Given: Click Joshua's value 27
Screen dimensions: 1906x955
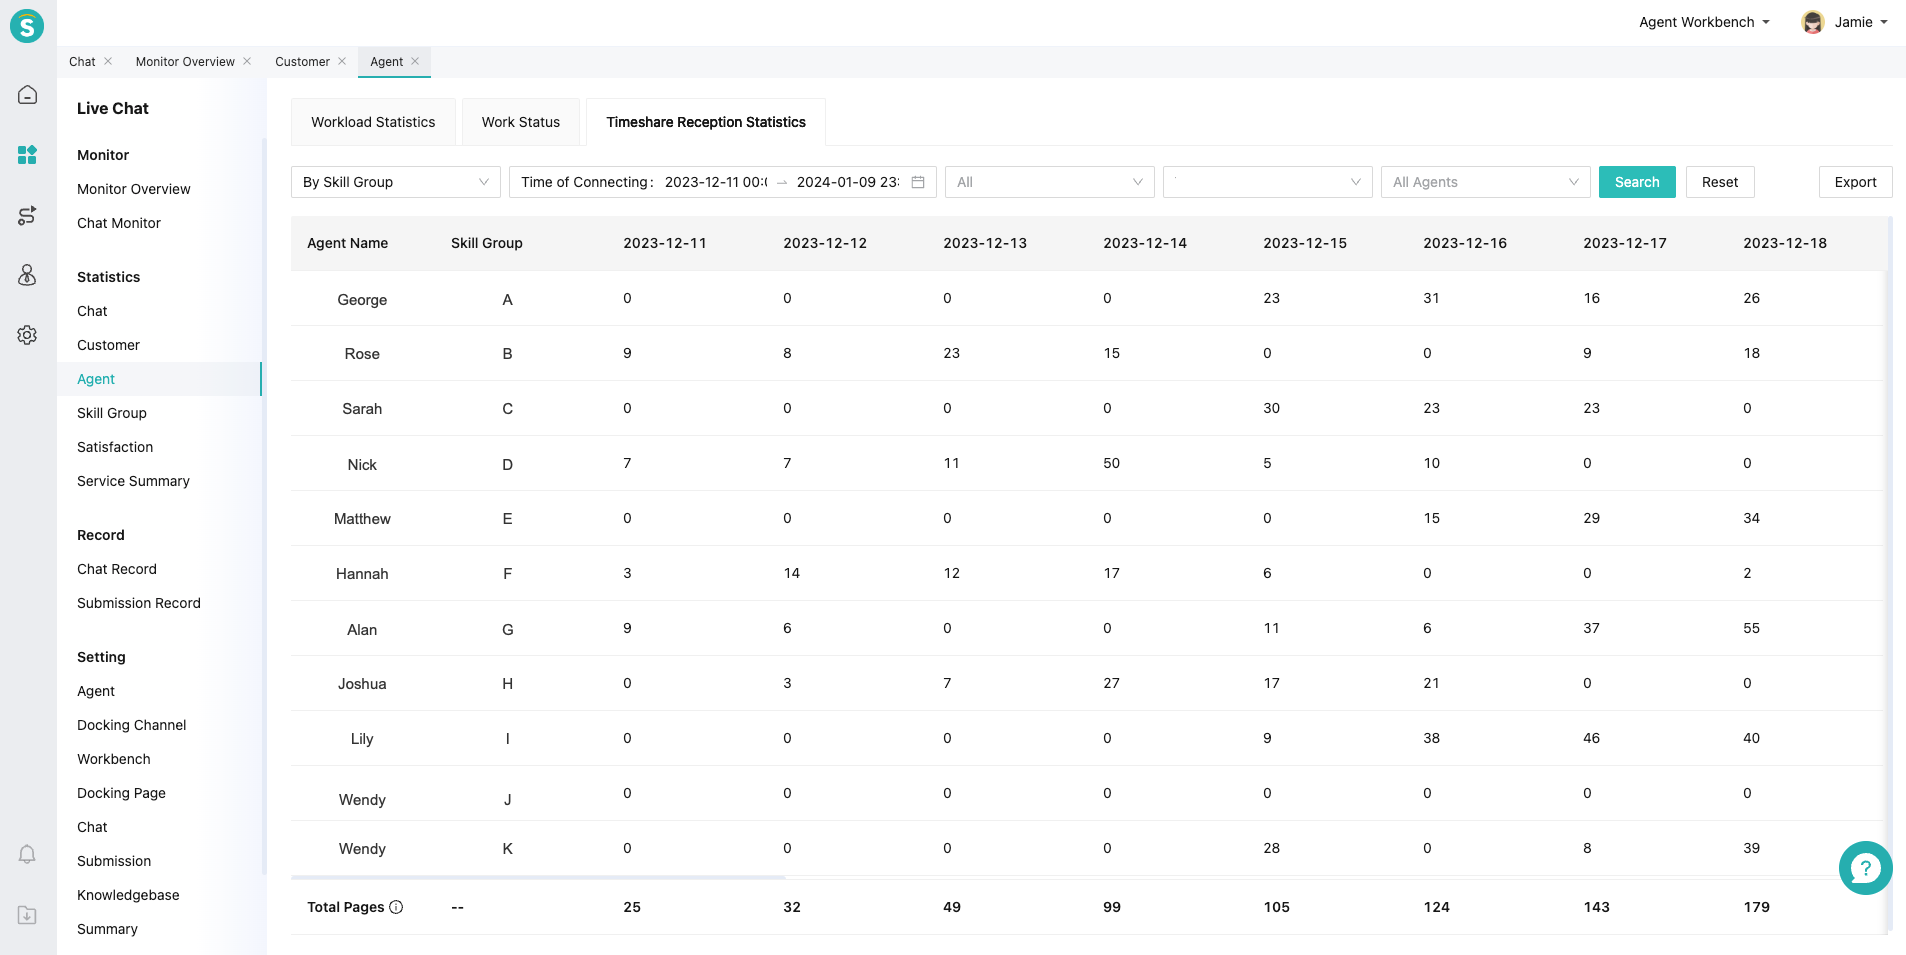Looking at the screenshot, I should pos(1112,683).
